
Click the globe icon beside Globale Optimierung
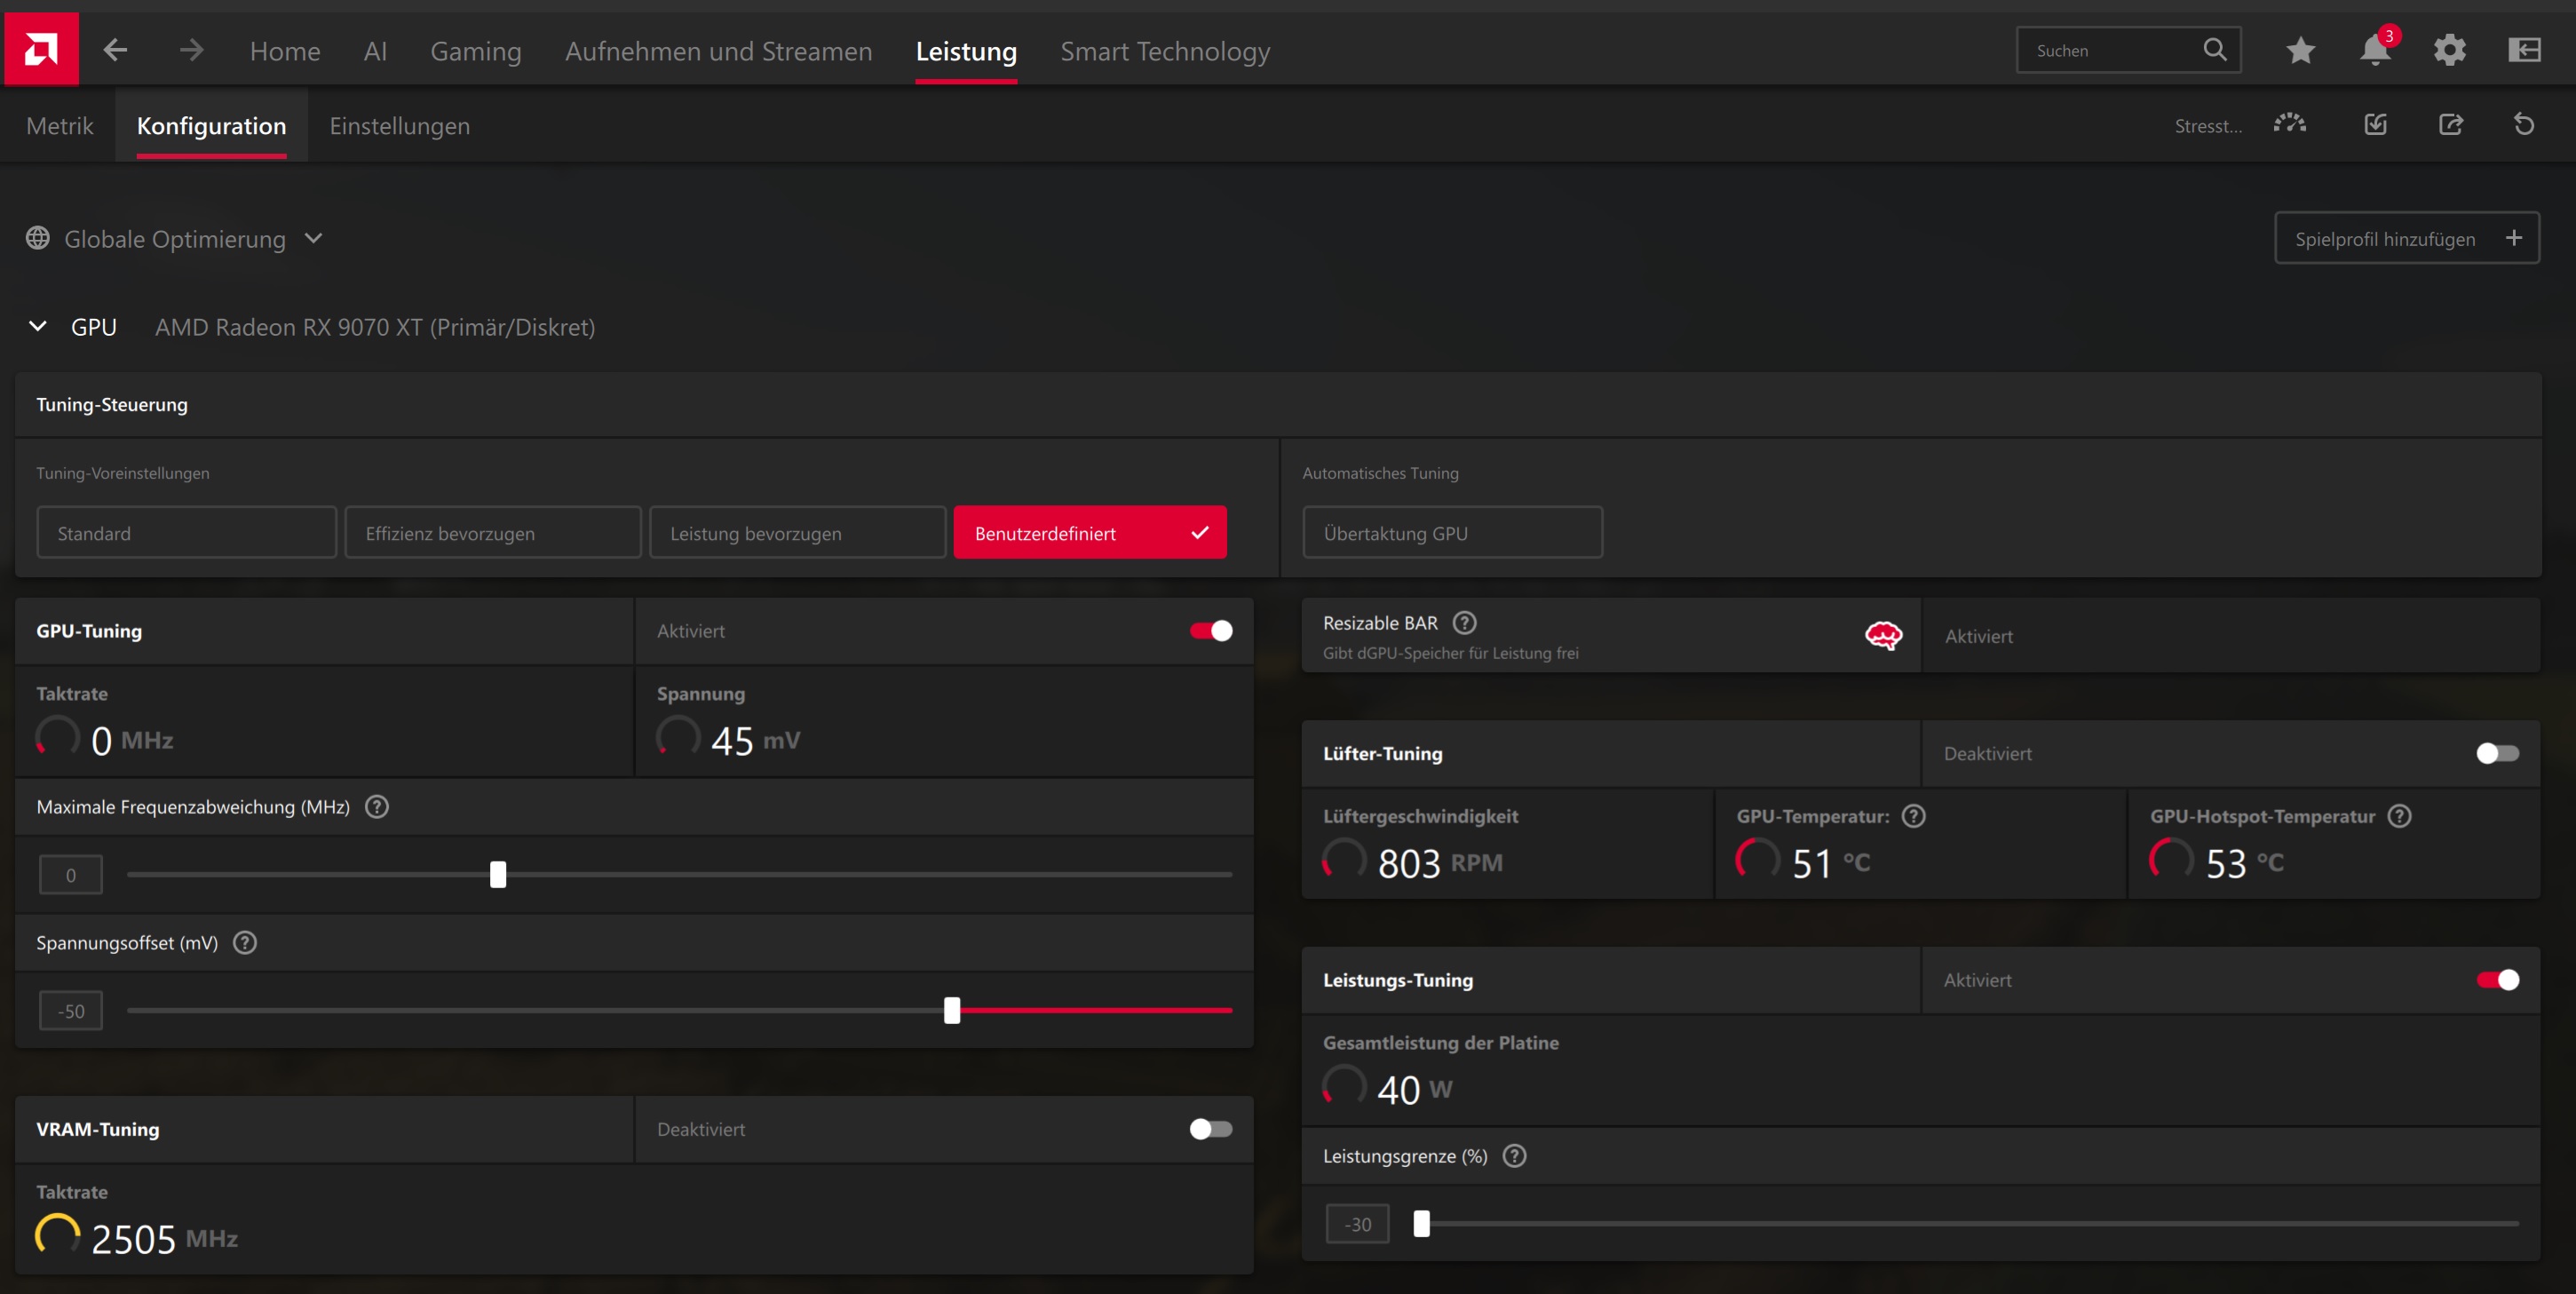(38, 238)
